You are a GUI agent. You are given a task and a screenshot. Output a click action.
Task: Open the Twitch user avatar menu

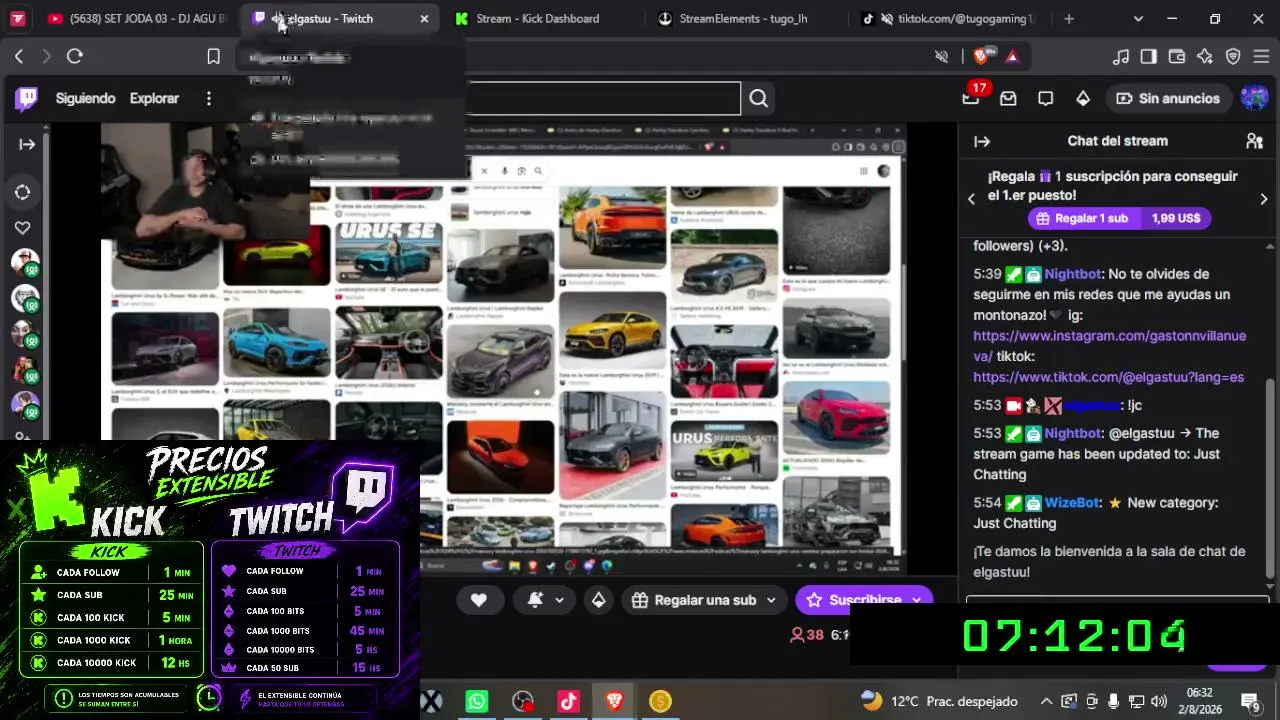(x=1254, y=98)
